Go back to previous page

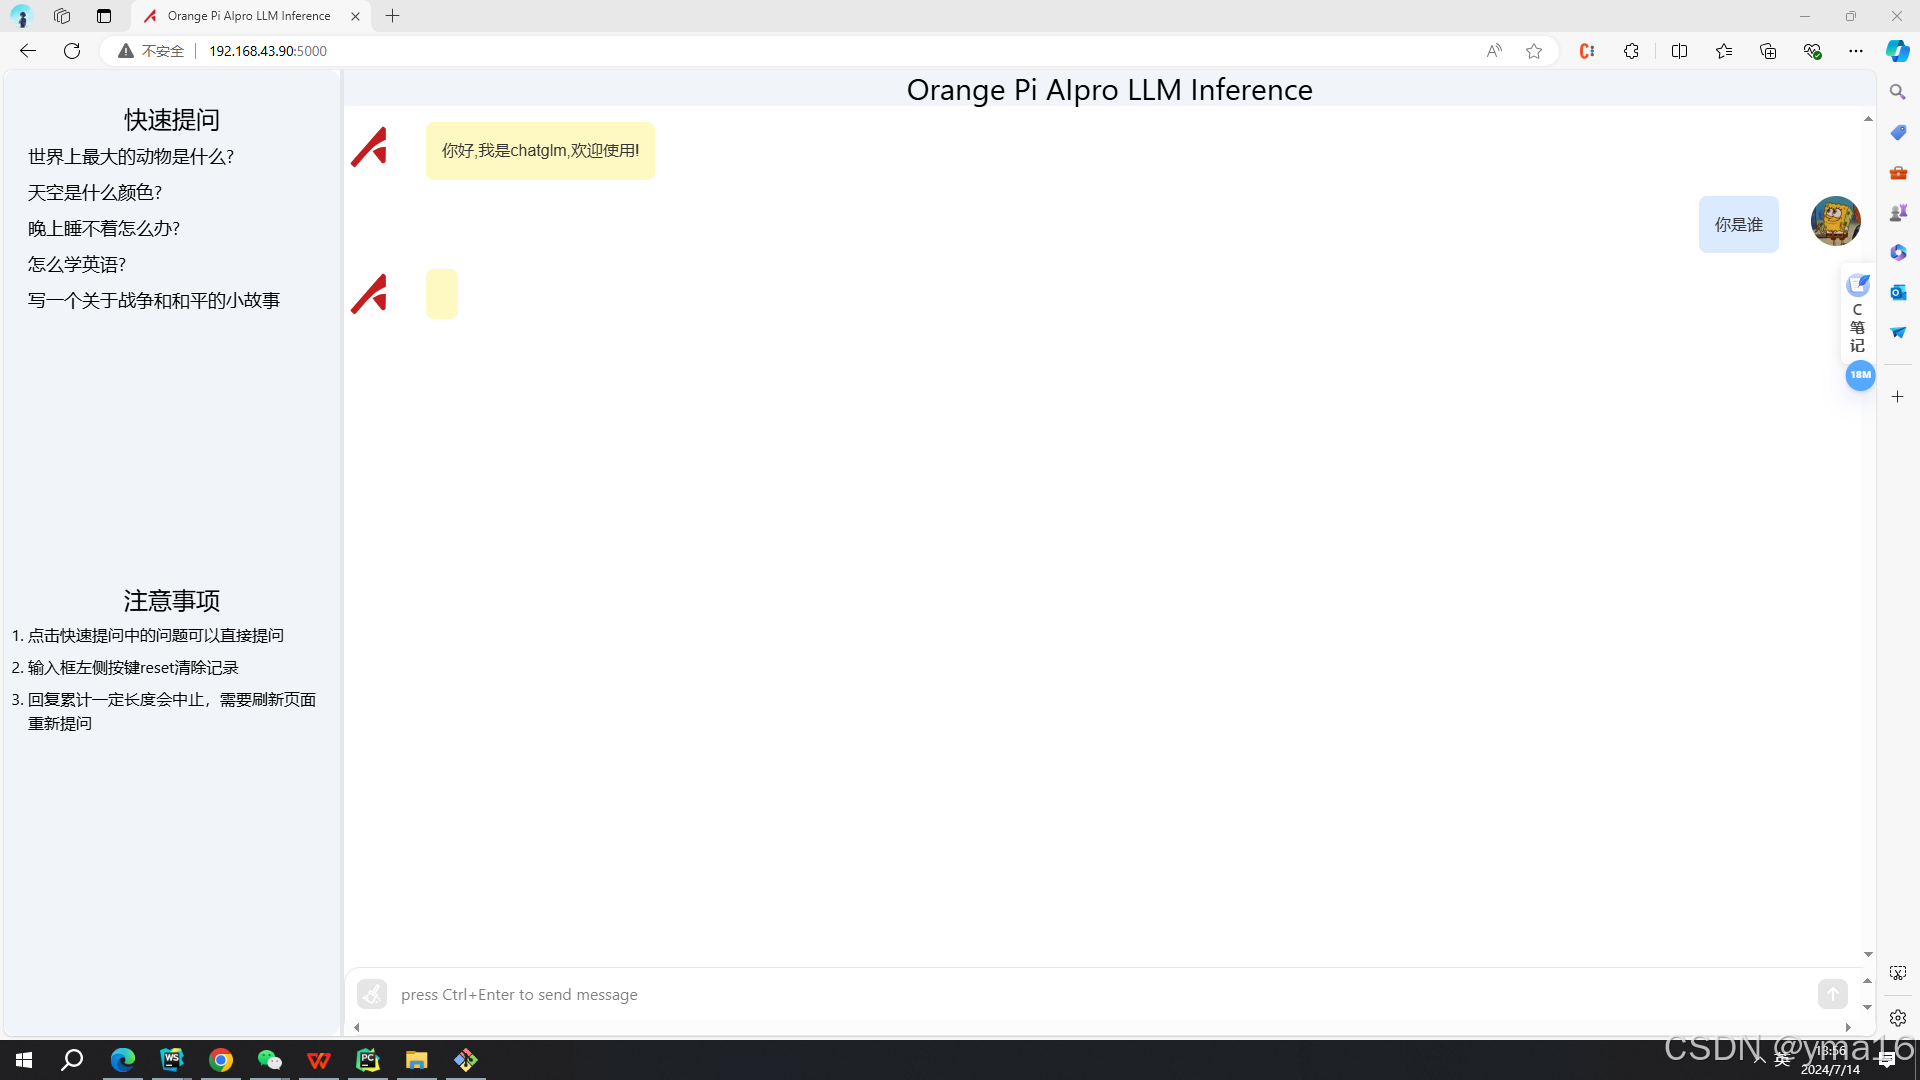[x=28, y=51]
